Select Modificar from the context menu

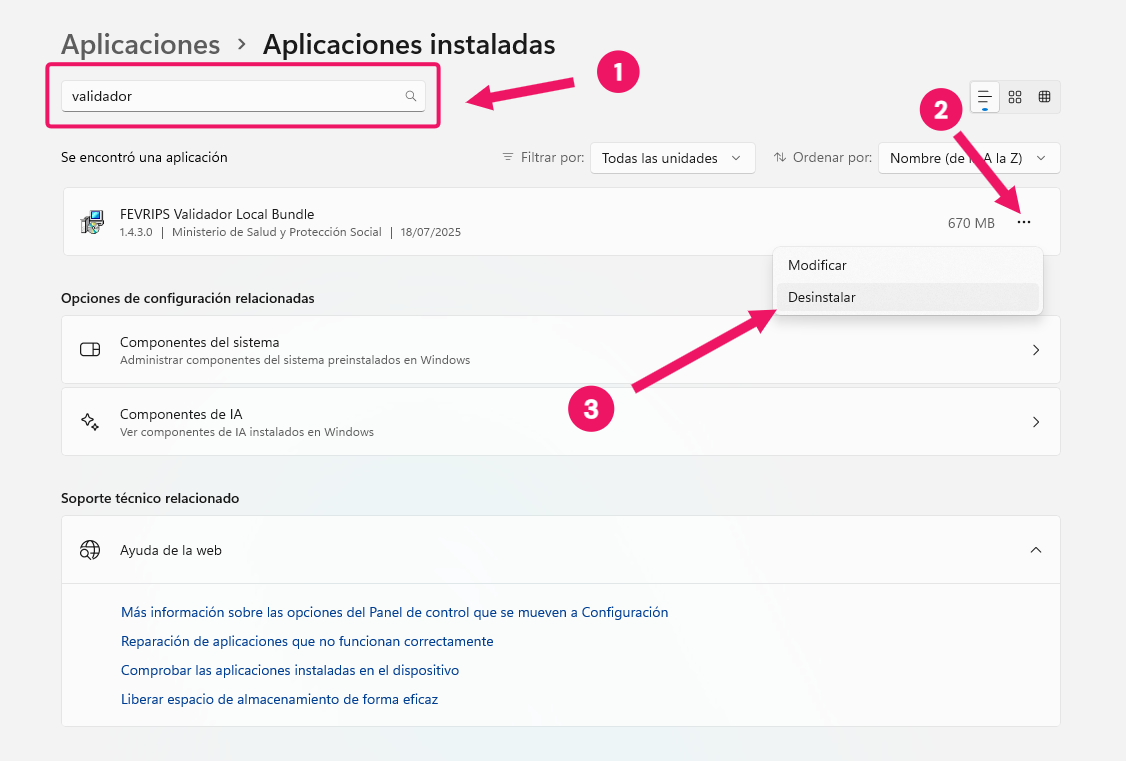click(817, 265)
